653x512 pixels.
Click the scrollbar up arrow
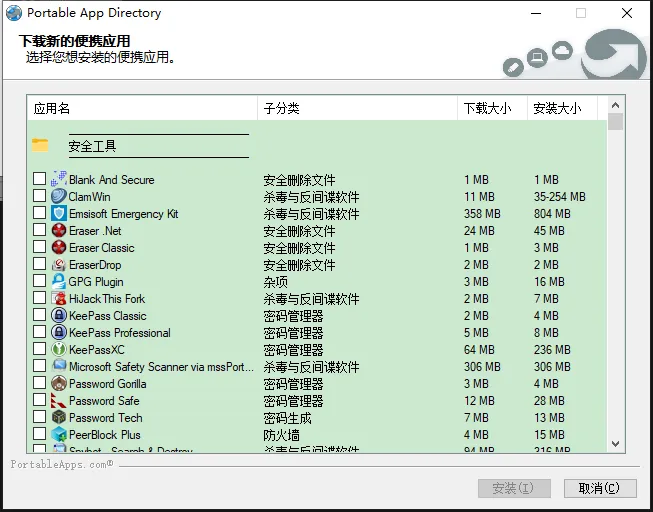[616, 105]
